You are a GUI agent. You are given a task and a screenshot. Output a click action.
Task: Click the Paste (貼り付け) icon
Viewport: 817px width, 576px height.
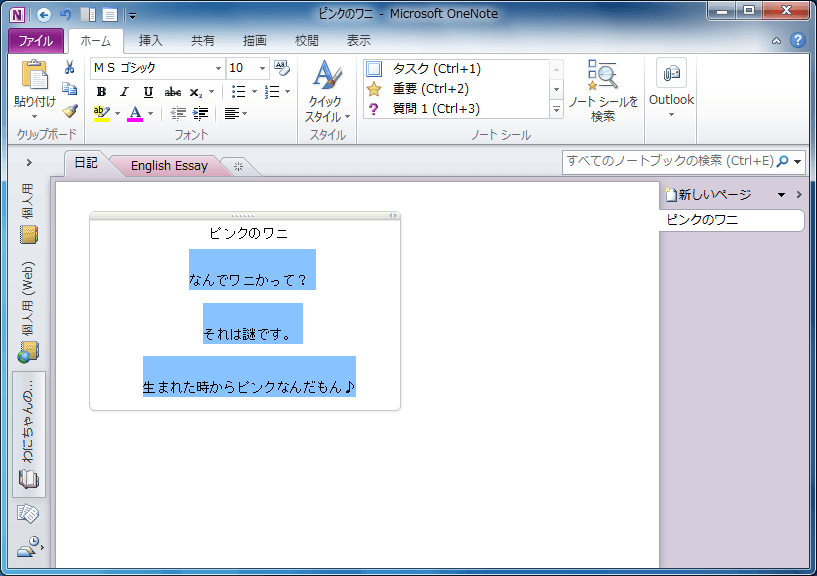click(34, 75)
